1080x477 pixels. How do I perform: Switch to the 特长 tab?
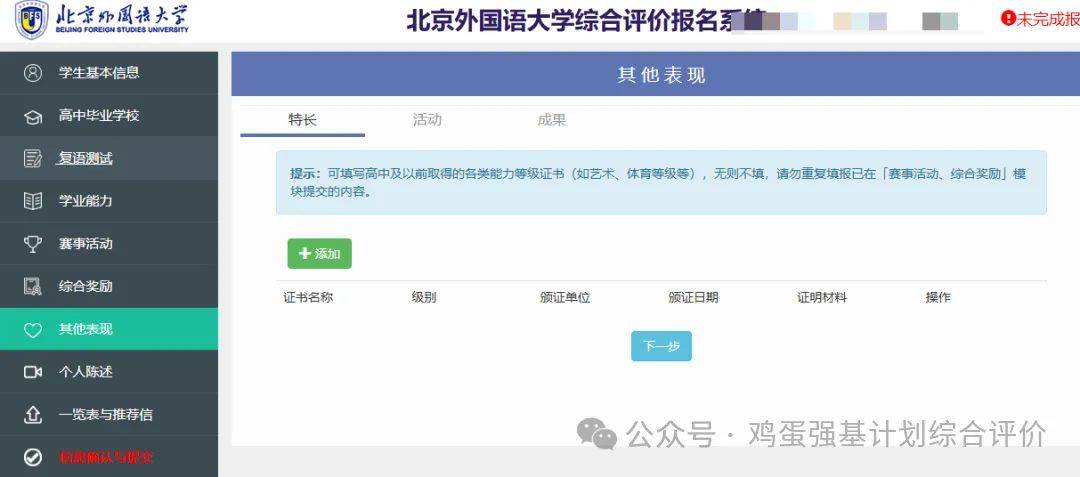[302, 120]
